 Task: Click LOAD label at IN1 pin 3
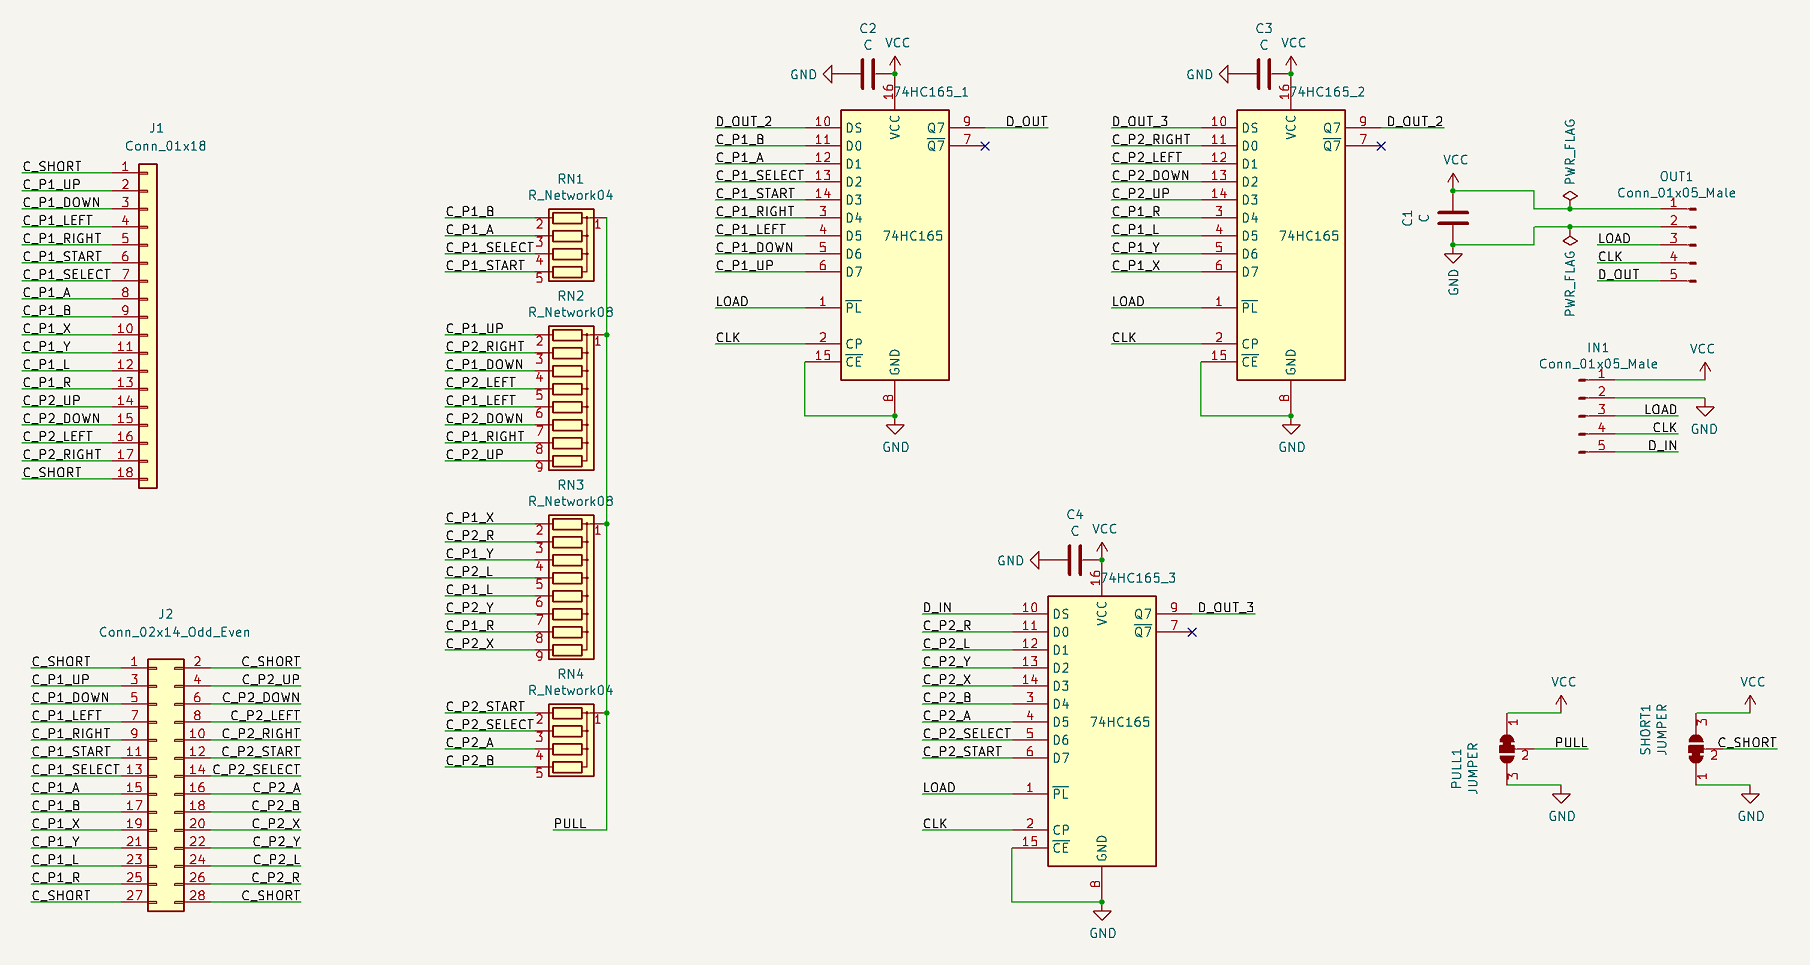point(1661,410)
